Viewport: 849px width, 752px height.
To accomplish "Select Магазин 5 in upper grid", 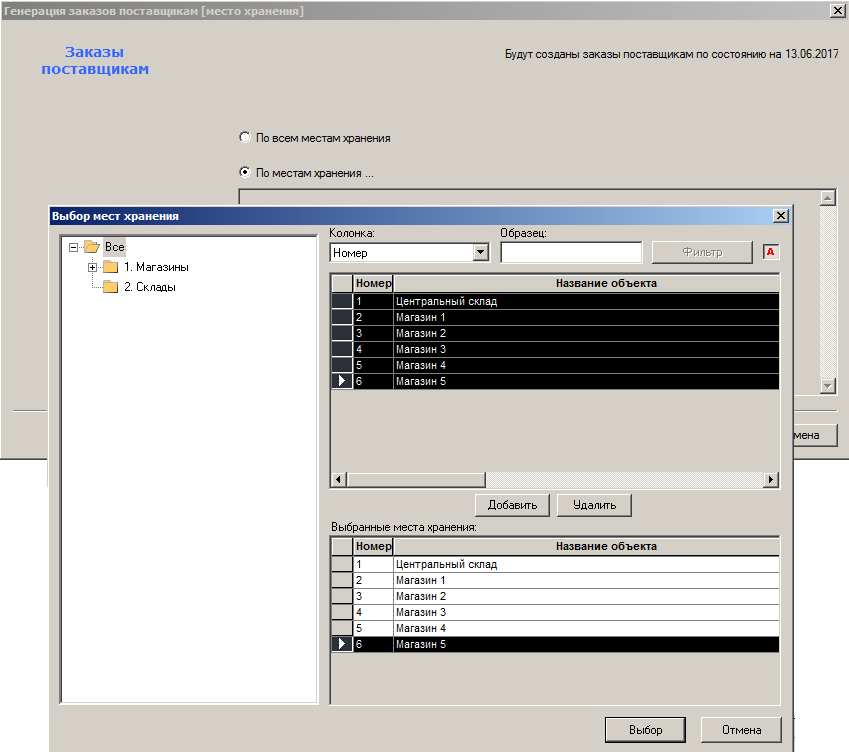I will coord(586,381).
